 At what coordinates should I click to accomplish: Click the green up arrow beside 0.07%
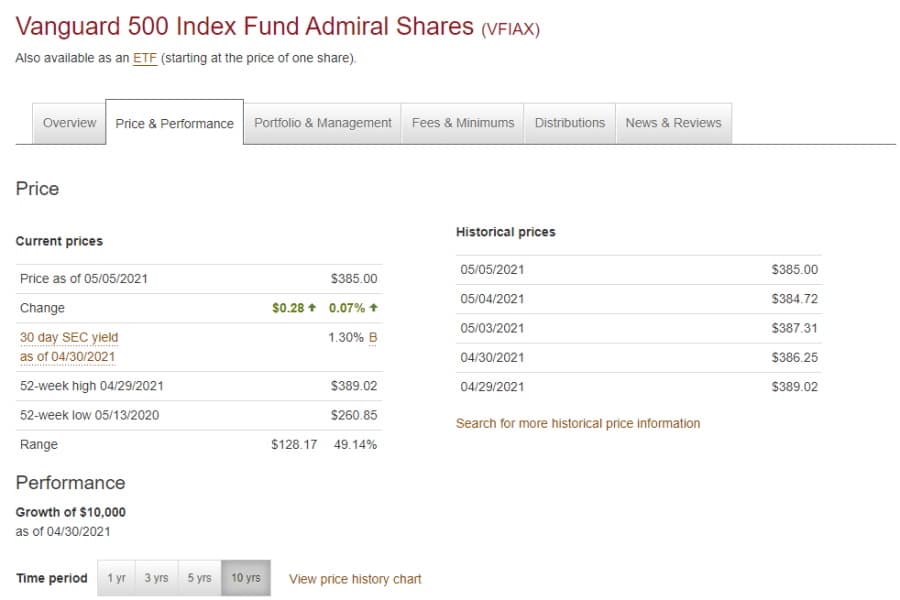point(372,308)
